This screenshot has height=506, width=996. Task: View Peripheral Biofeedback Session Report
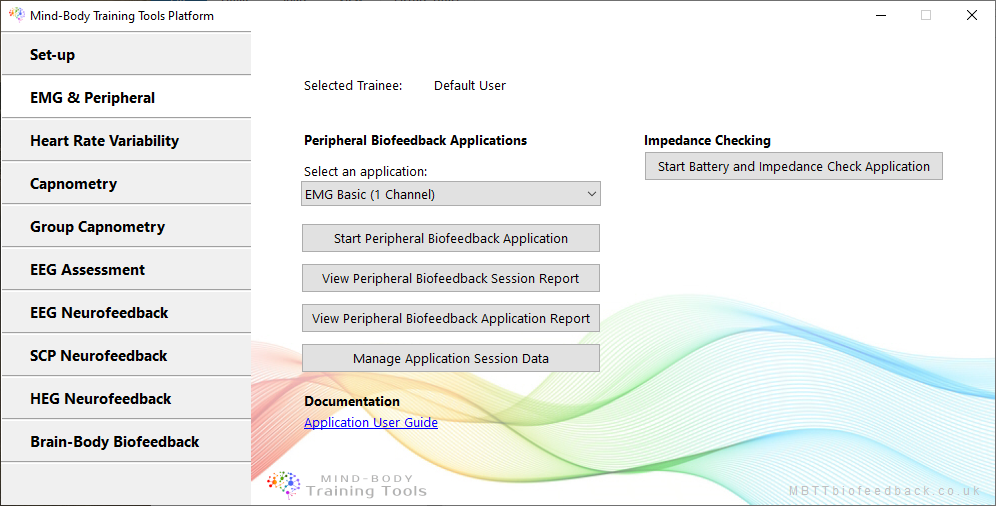(450, 278)
